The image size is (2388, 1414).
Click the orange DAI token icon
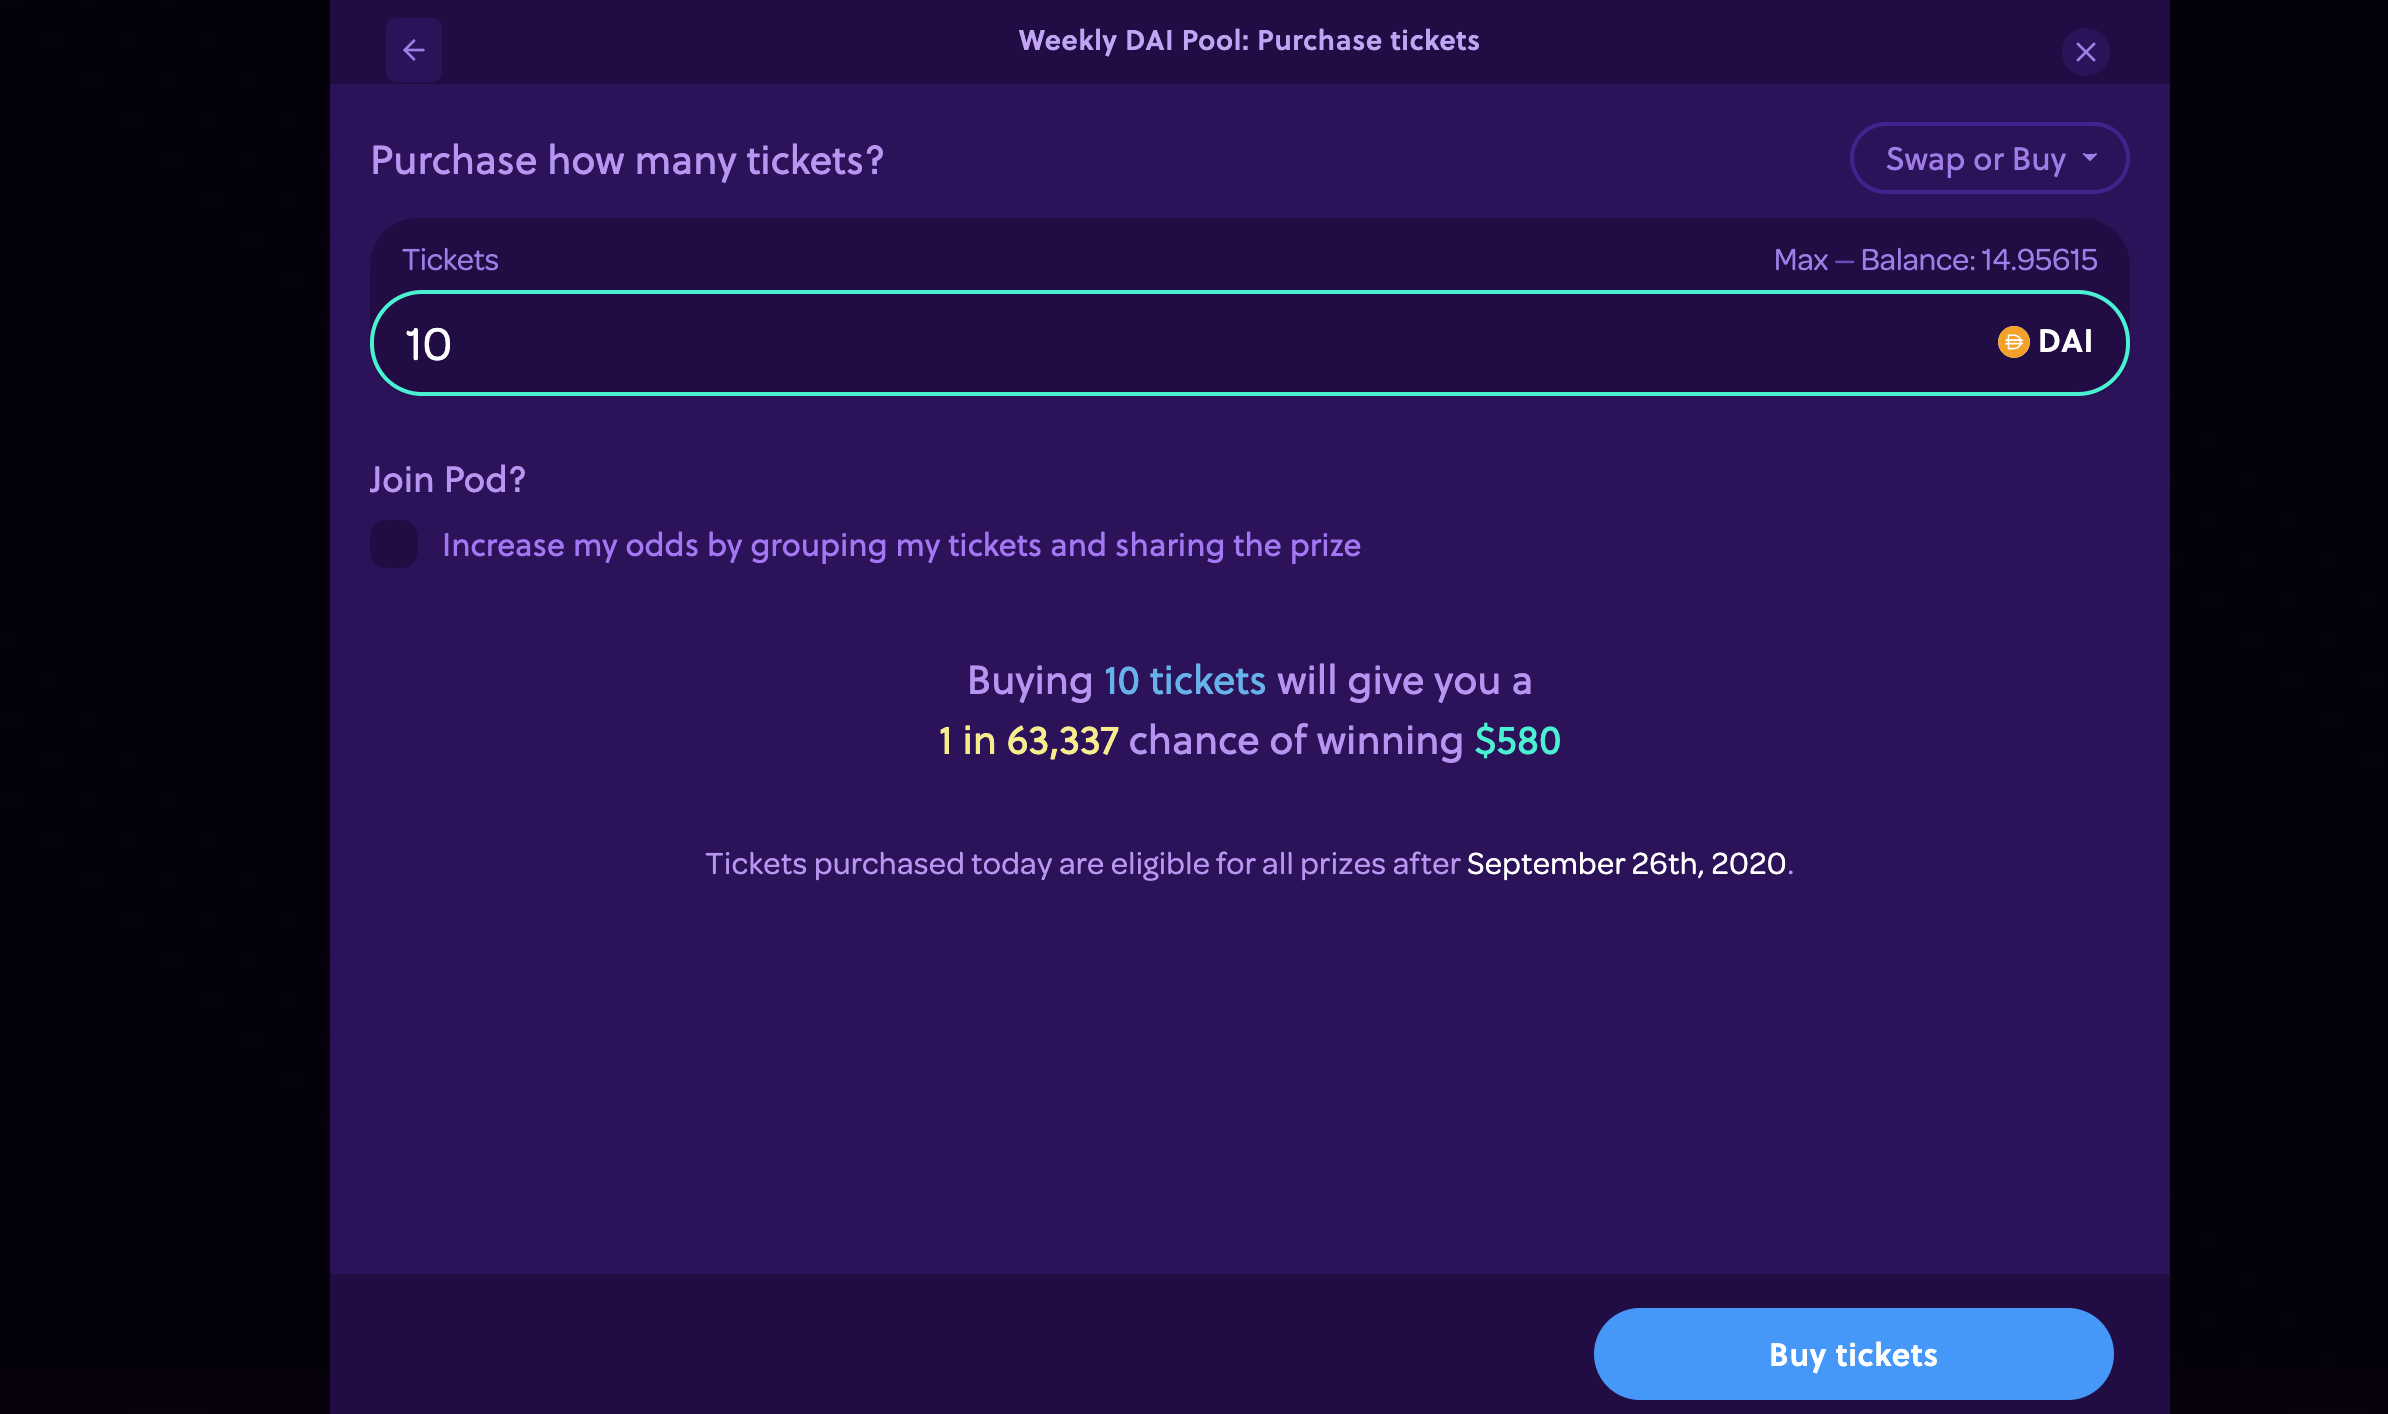tap(2013, 342)
